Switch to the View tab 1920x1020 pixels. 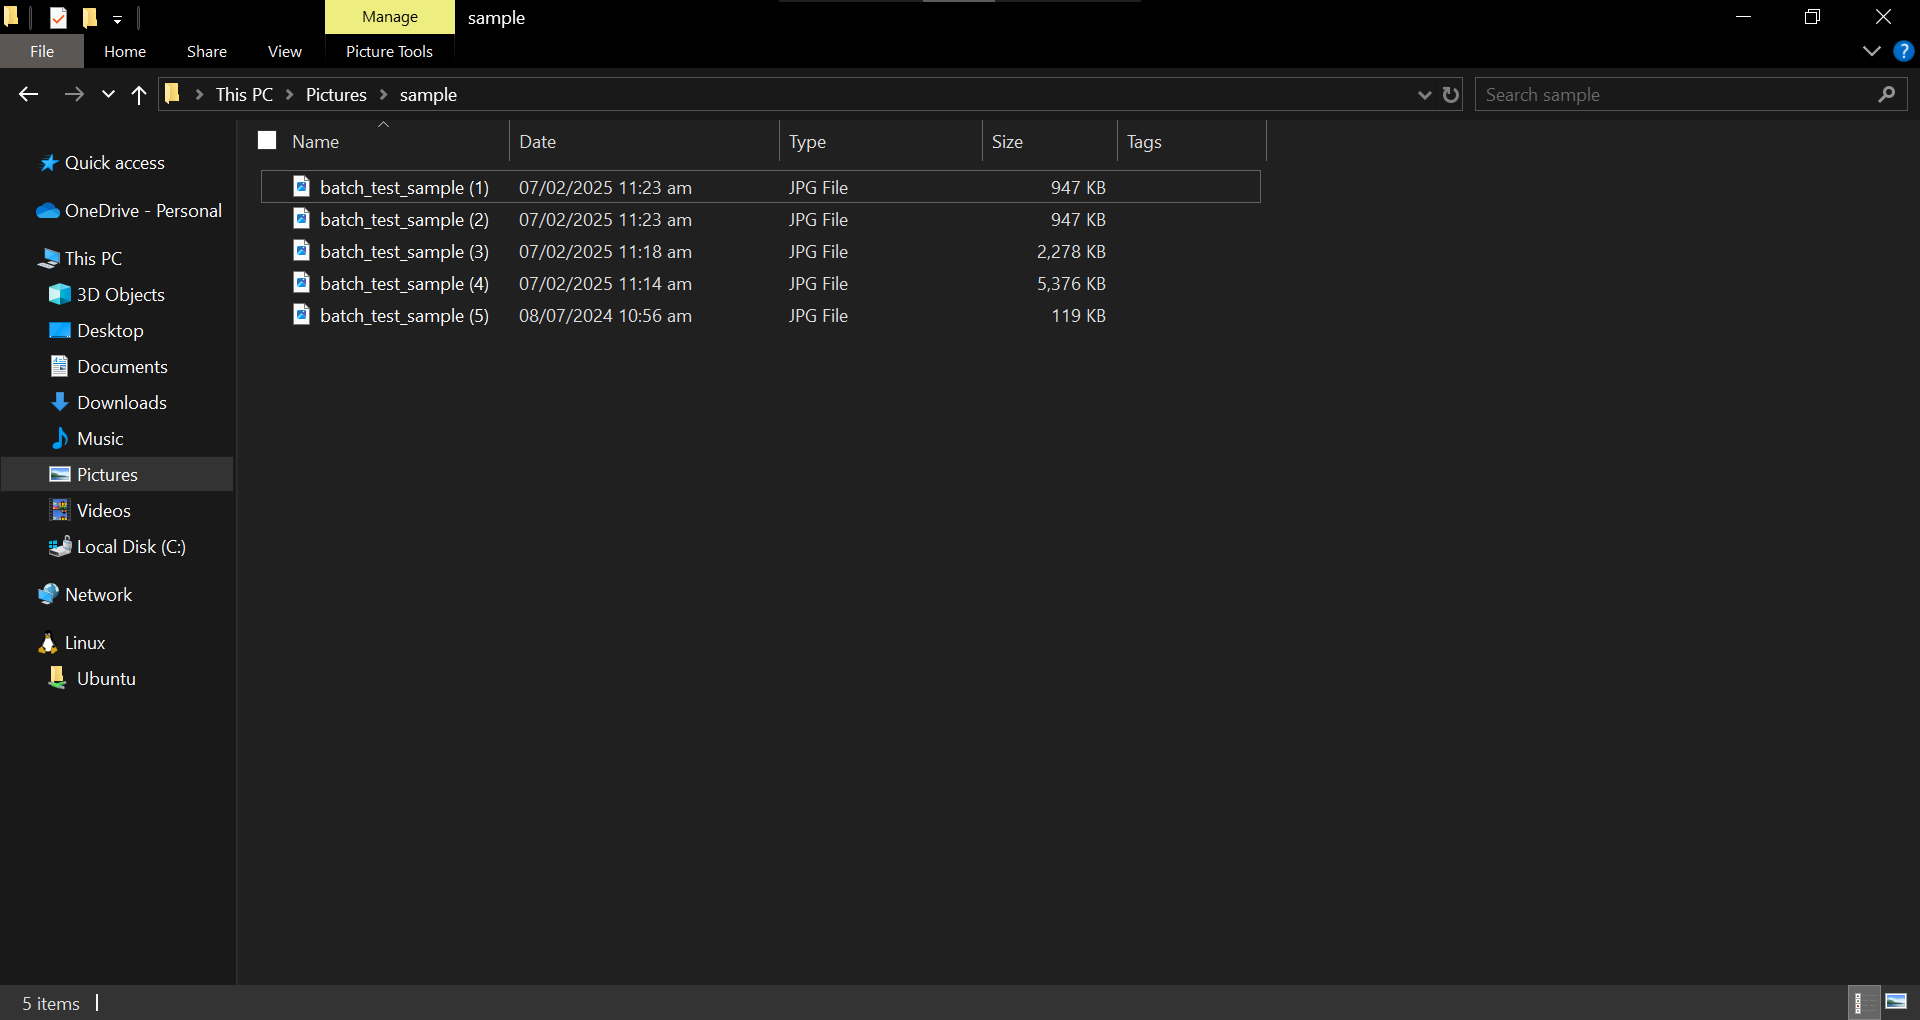[x=283, y=51]
